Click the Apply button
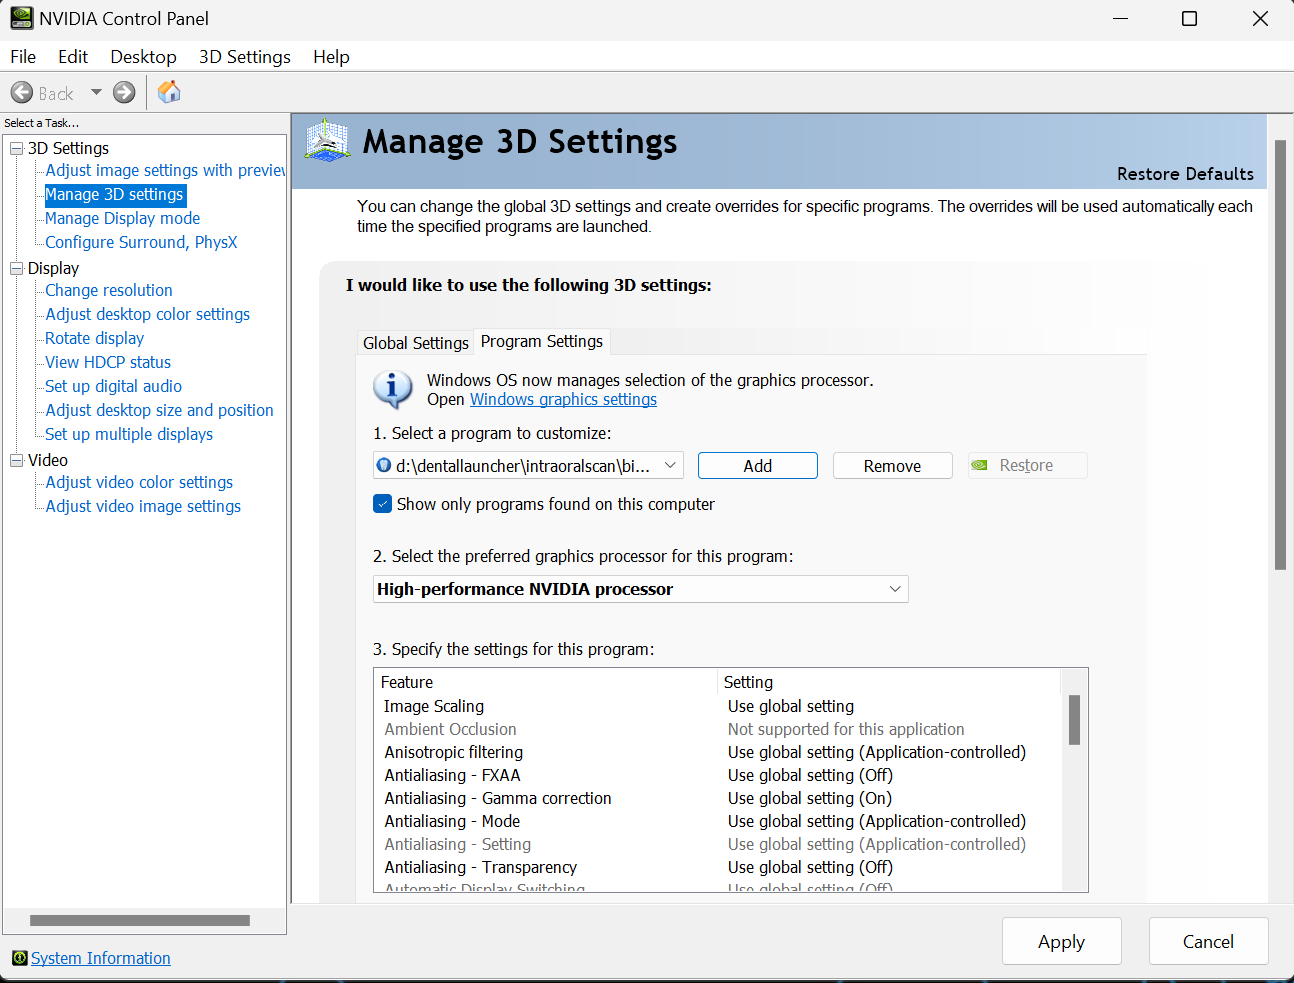Screen dimensions: 1294x983 (1061, 941)
